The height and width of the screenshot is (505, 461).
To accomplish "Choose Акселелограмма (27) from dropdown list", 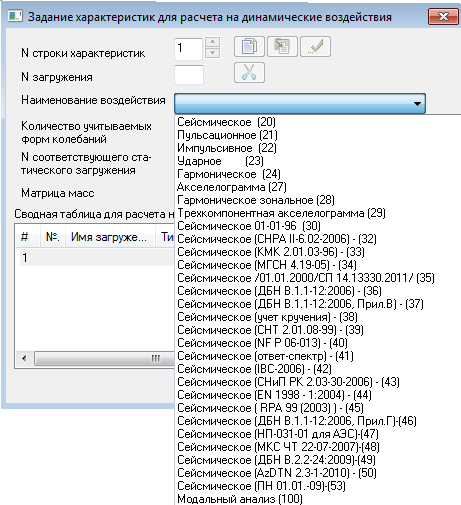I will click(232, 187).
